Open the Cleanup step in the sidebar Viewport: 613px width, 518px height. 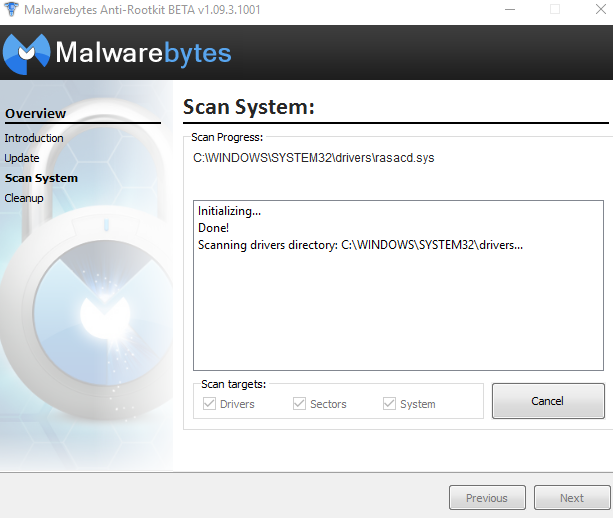coord(24,198)
